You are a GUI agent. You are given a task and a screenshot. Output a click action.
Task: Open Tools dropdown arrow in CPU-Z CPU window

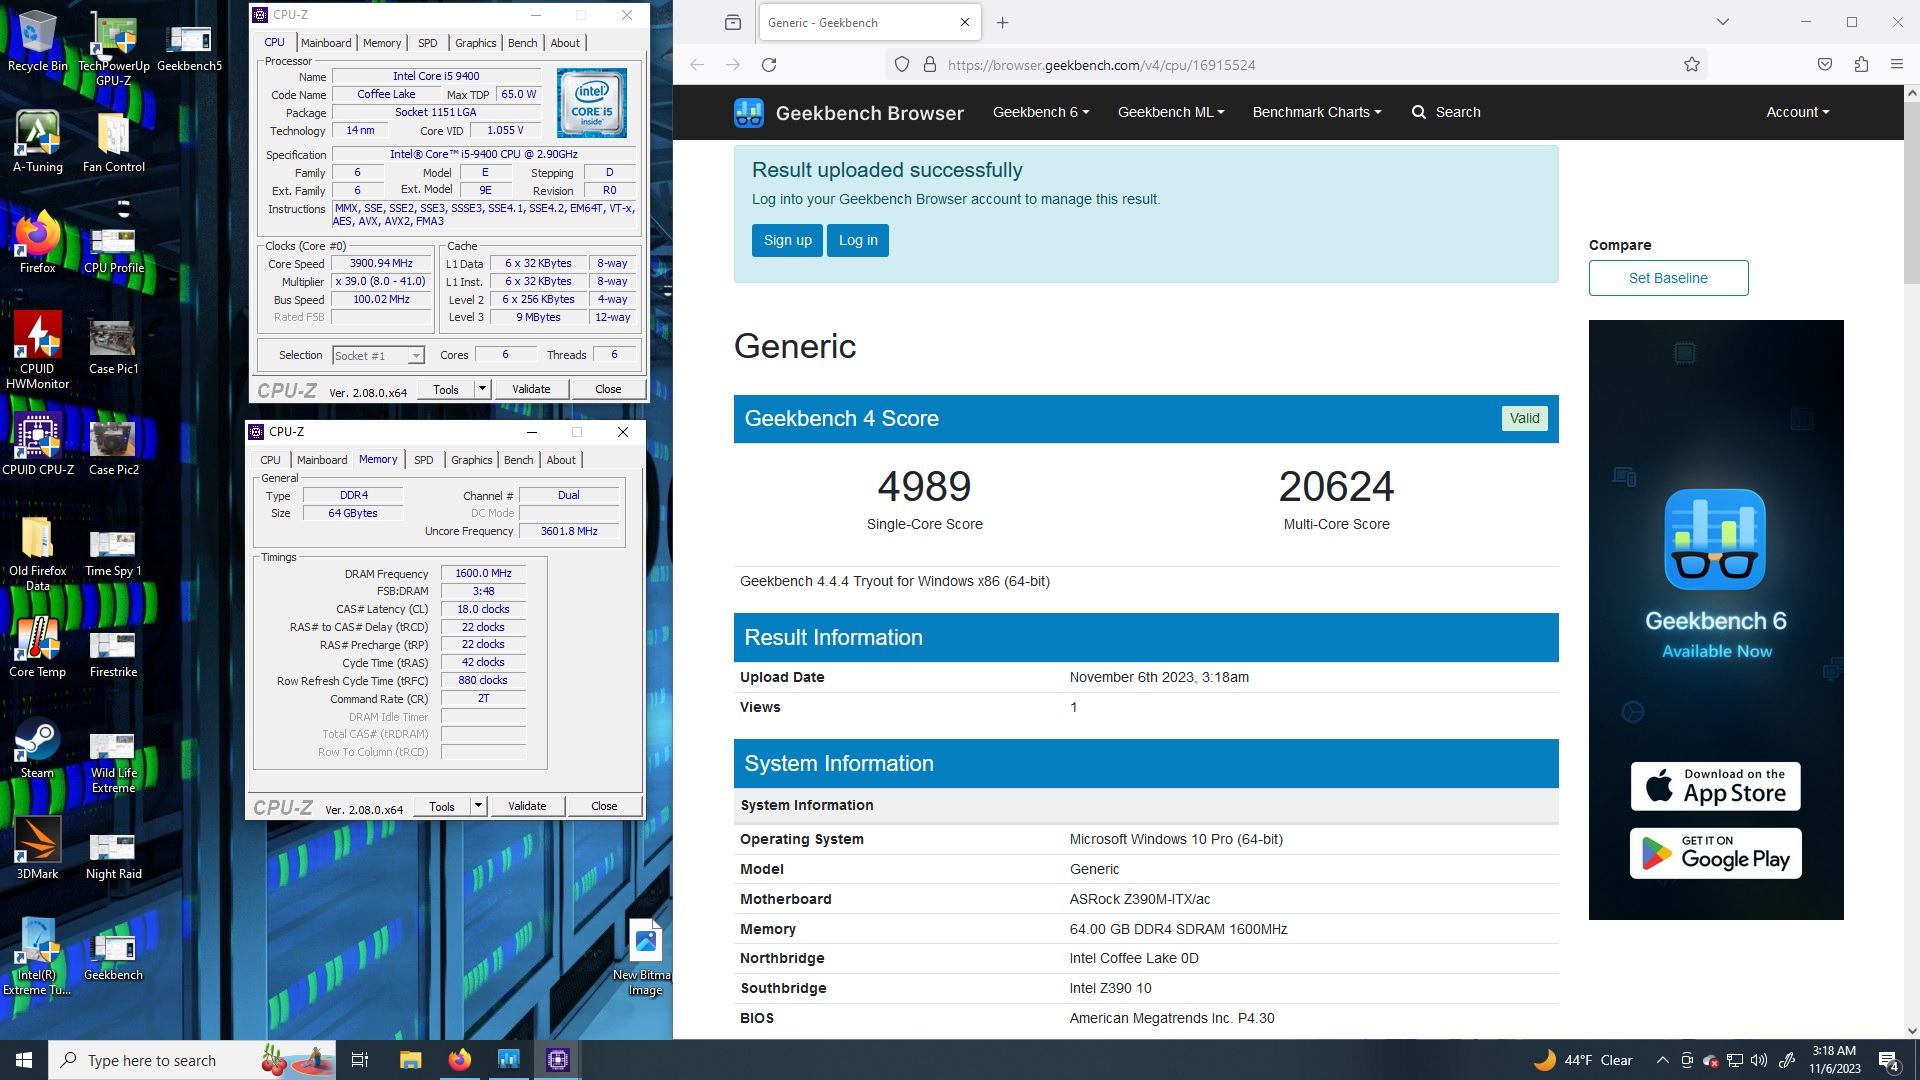(482, 389)
